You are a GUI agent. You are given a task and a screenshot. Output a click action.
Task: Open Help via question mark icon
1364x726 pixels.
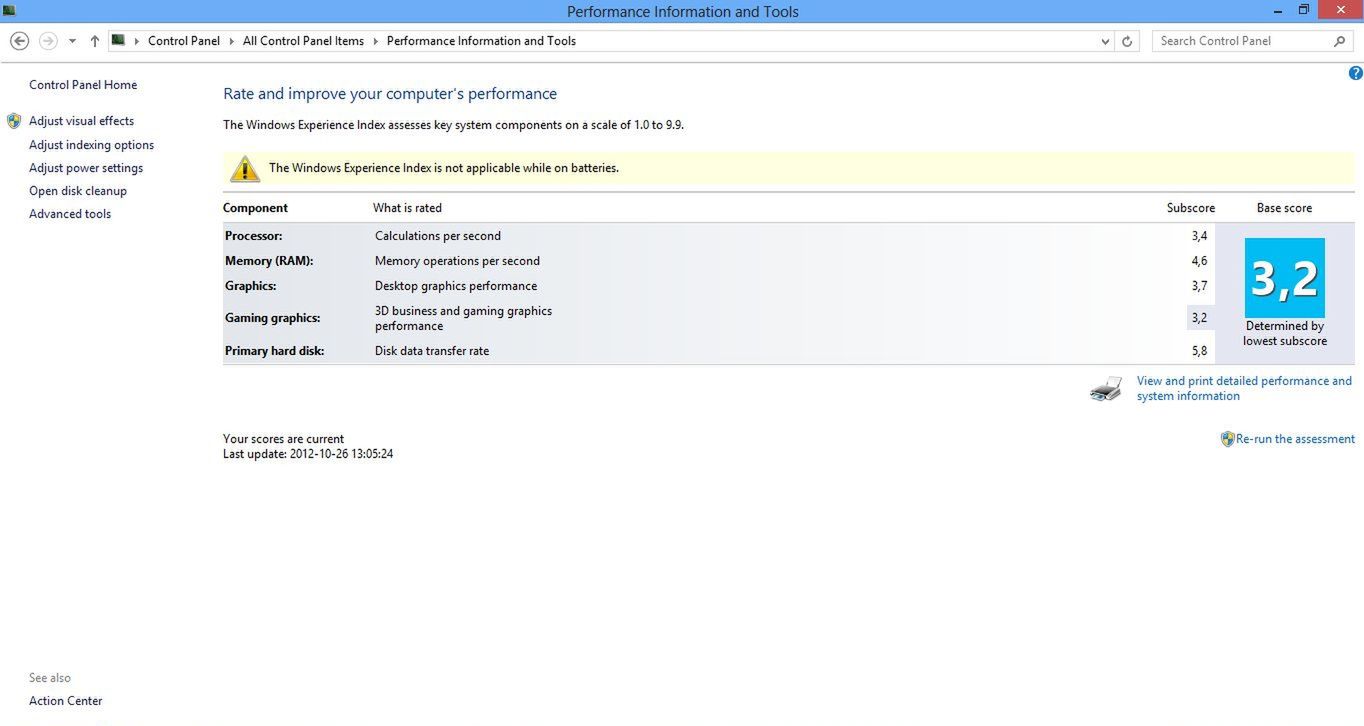1356,73
